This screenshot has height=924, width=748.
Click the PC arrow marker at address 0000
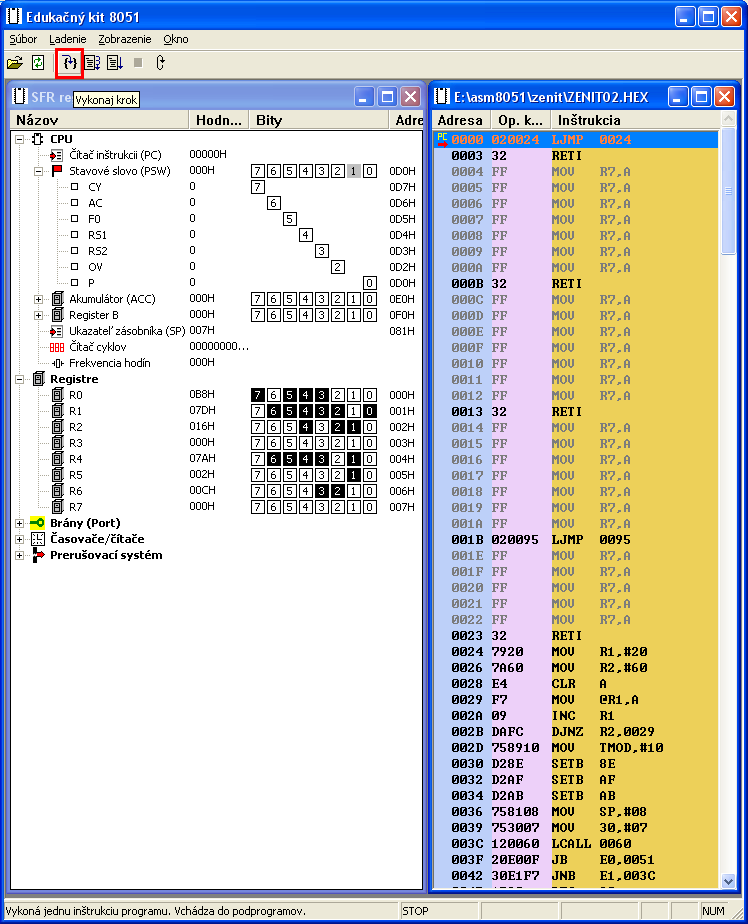(442, 140)
